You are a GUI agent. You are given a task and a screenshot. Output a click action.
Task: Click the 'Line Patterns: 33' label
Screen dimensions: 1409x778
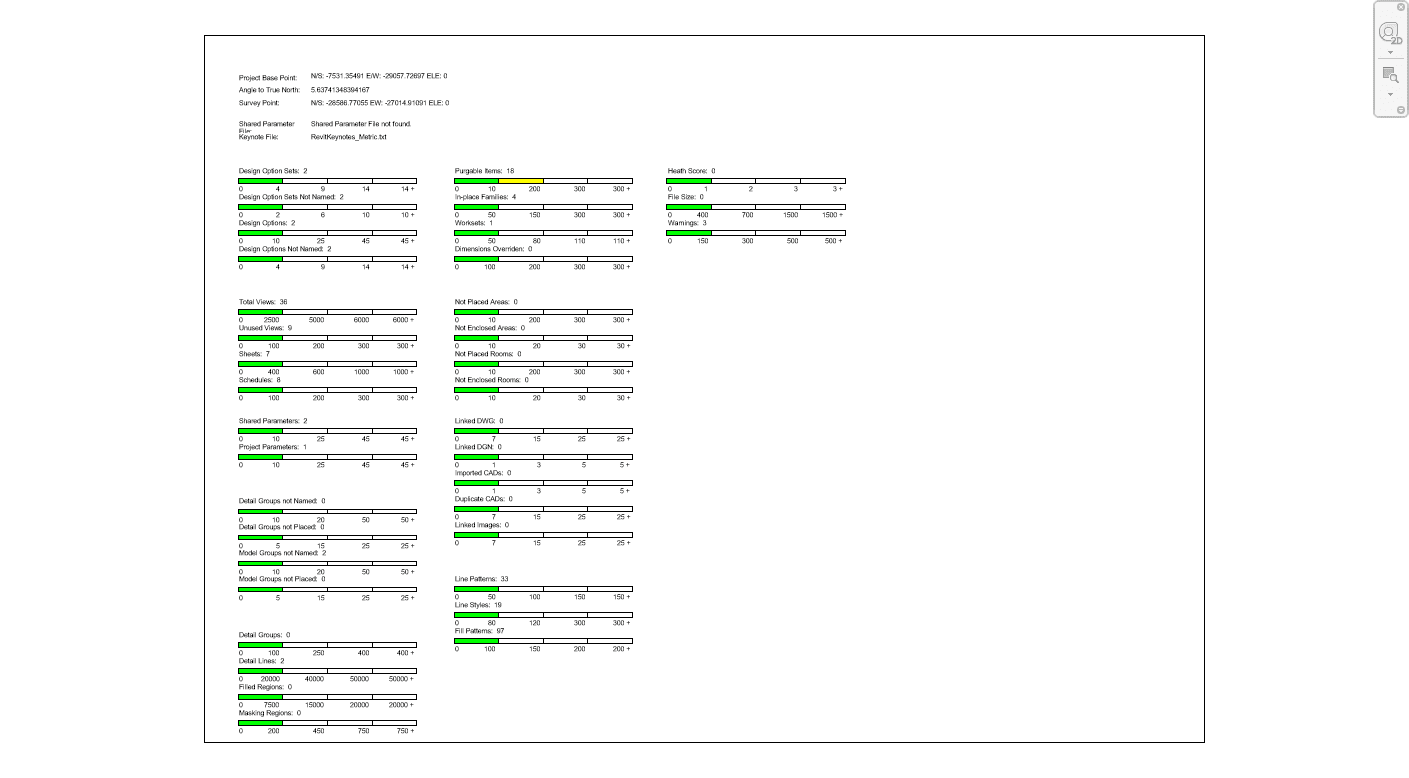tap(482, 579)
